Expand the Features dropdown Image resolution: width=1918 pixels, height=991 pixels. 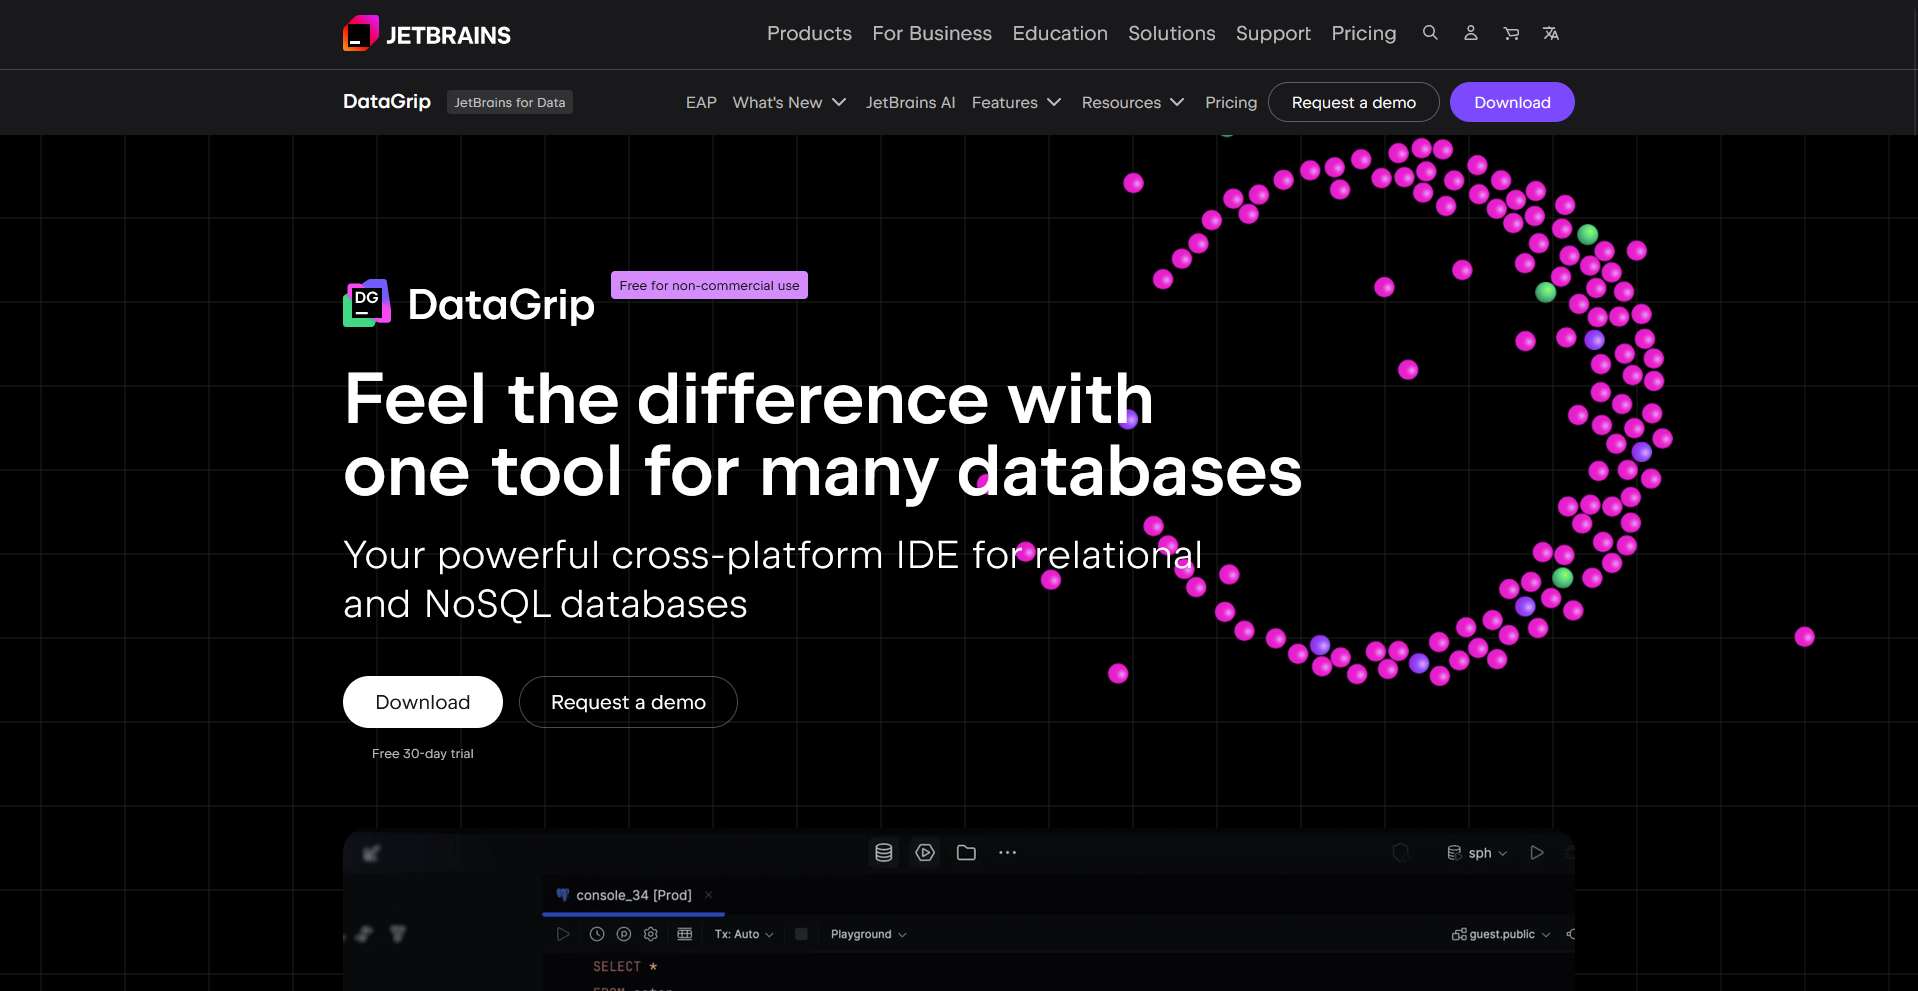pos(1016,102)
